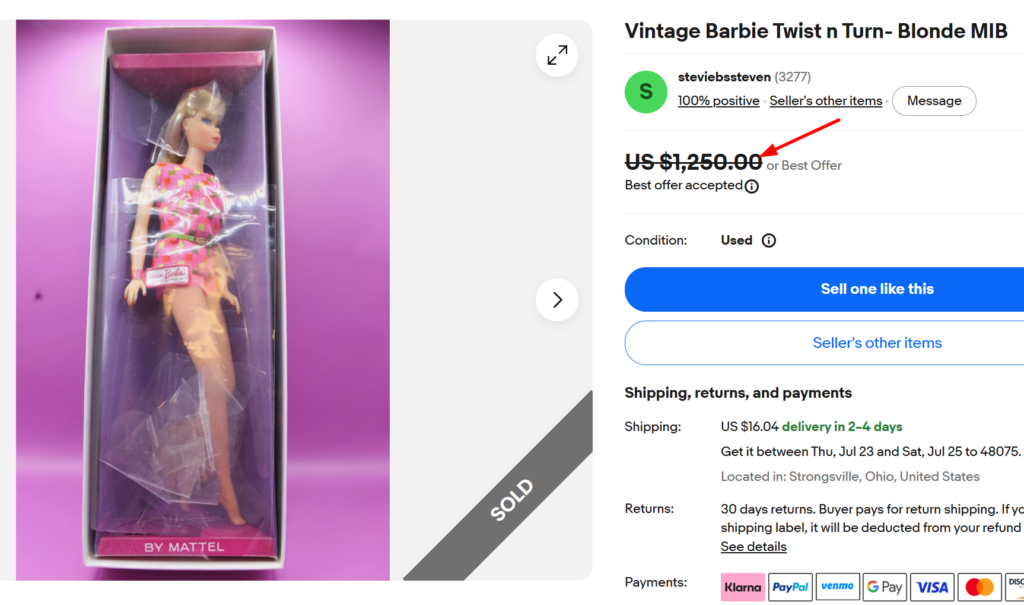Screen dimensions: 1024x605
Task: Open Seller's other items link near the seller name
Action: coord(825,101)
